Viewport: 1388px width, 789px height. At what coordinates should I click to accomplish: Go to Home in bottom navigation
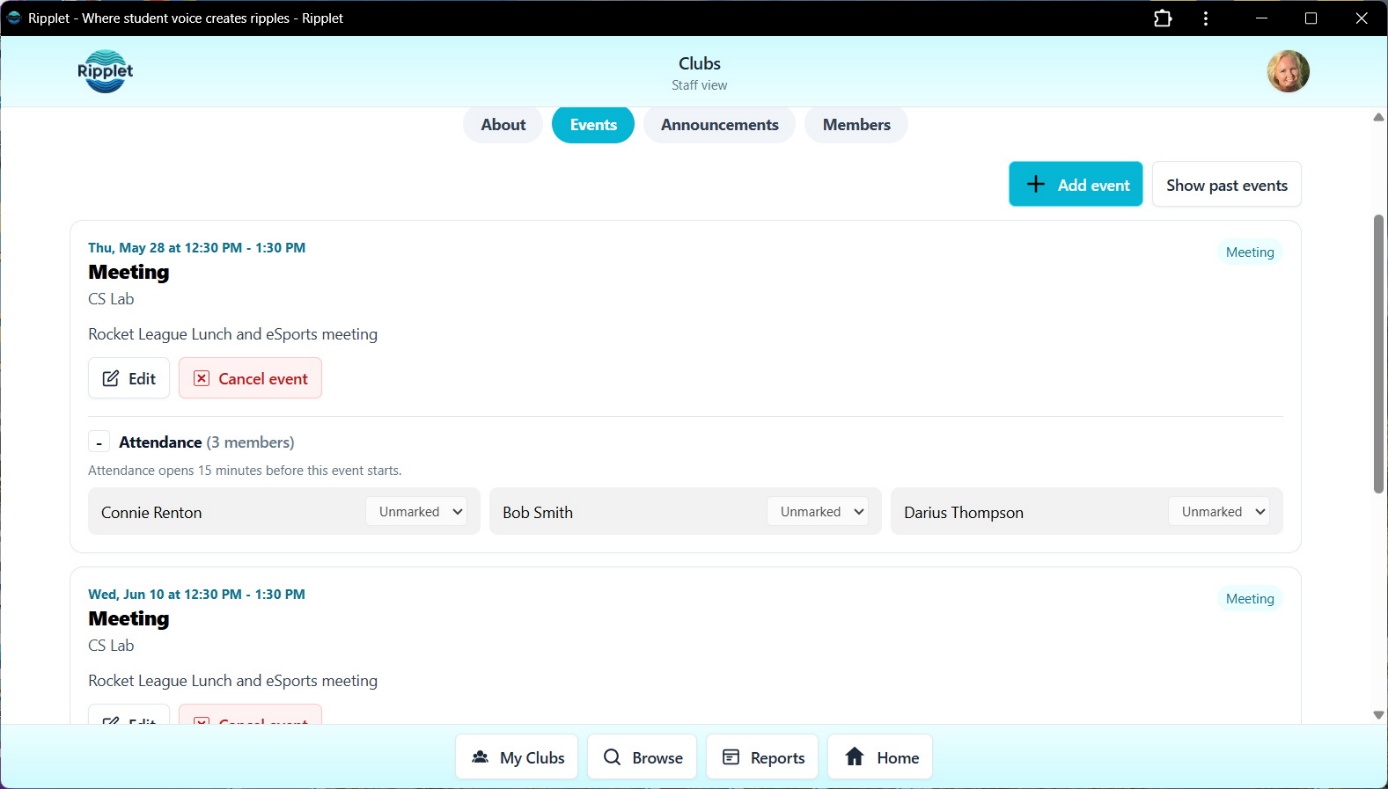click(x=881, y=757)
